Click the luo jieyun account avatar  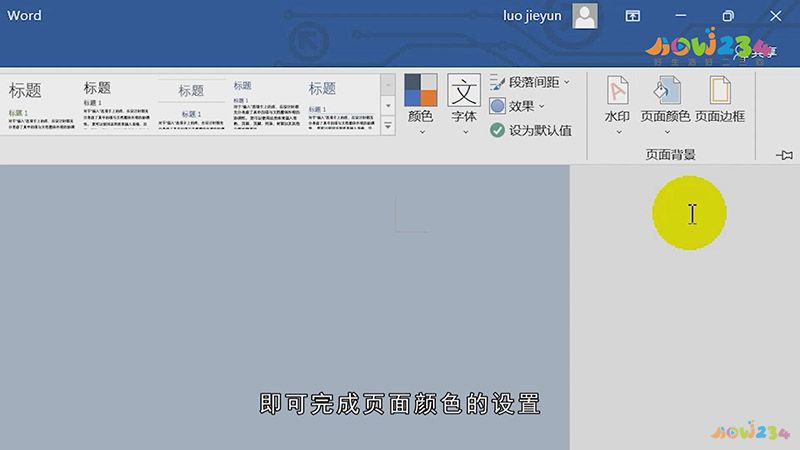click(585, 16)
